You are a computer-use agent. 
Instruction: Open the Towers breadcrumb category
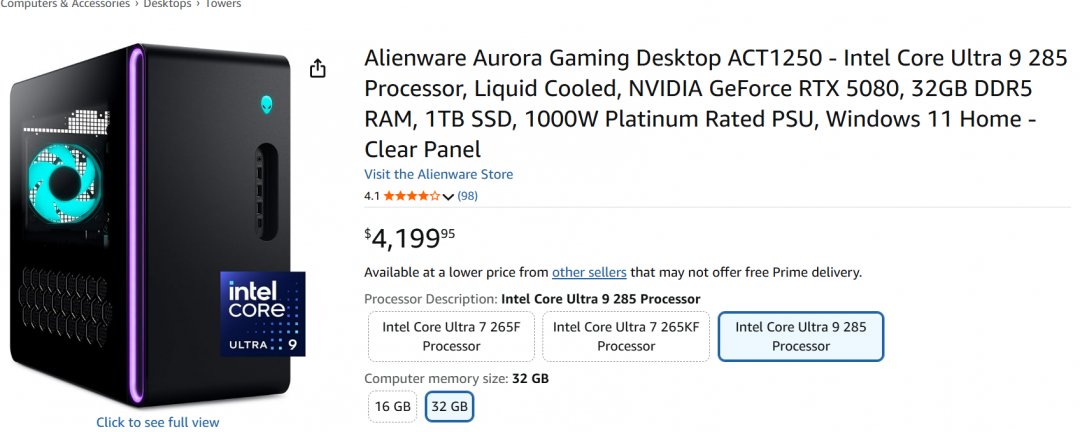pyautogui.click(x=223, y=4)
